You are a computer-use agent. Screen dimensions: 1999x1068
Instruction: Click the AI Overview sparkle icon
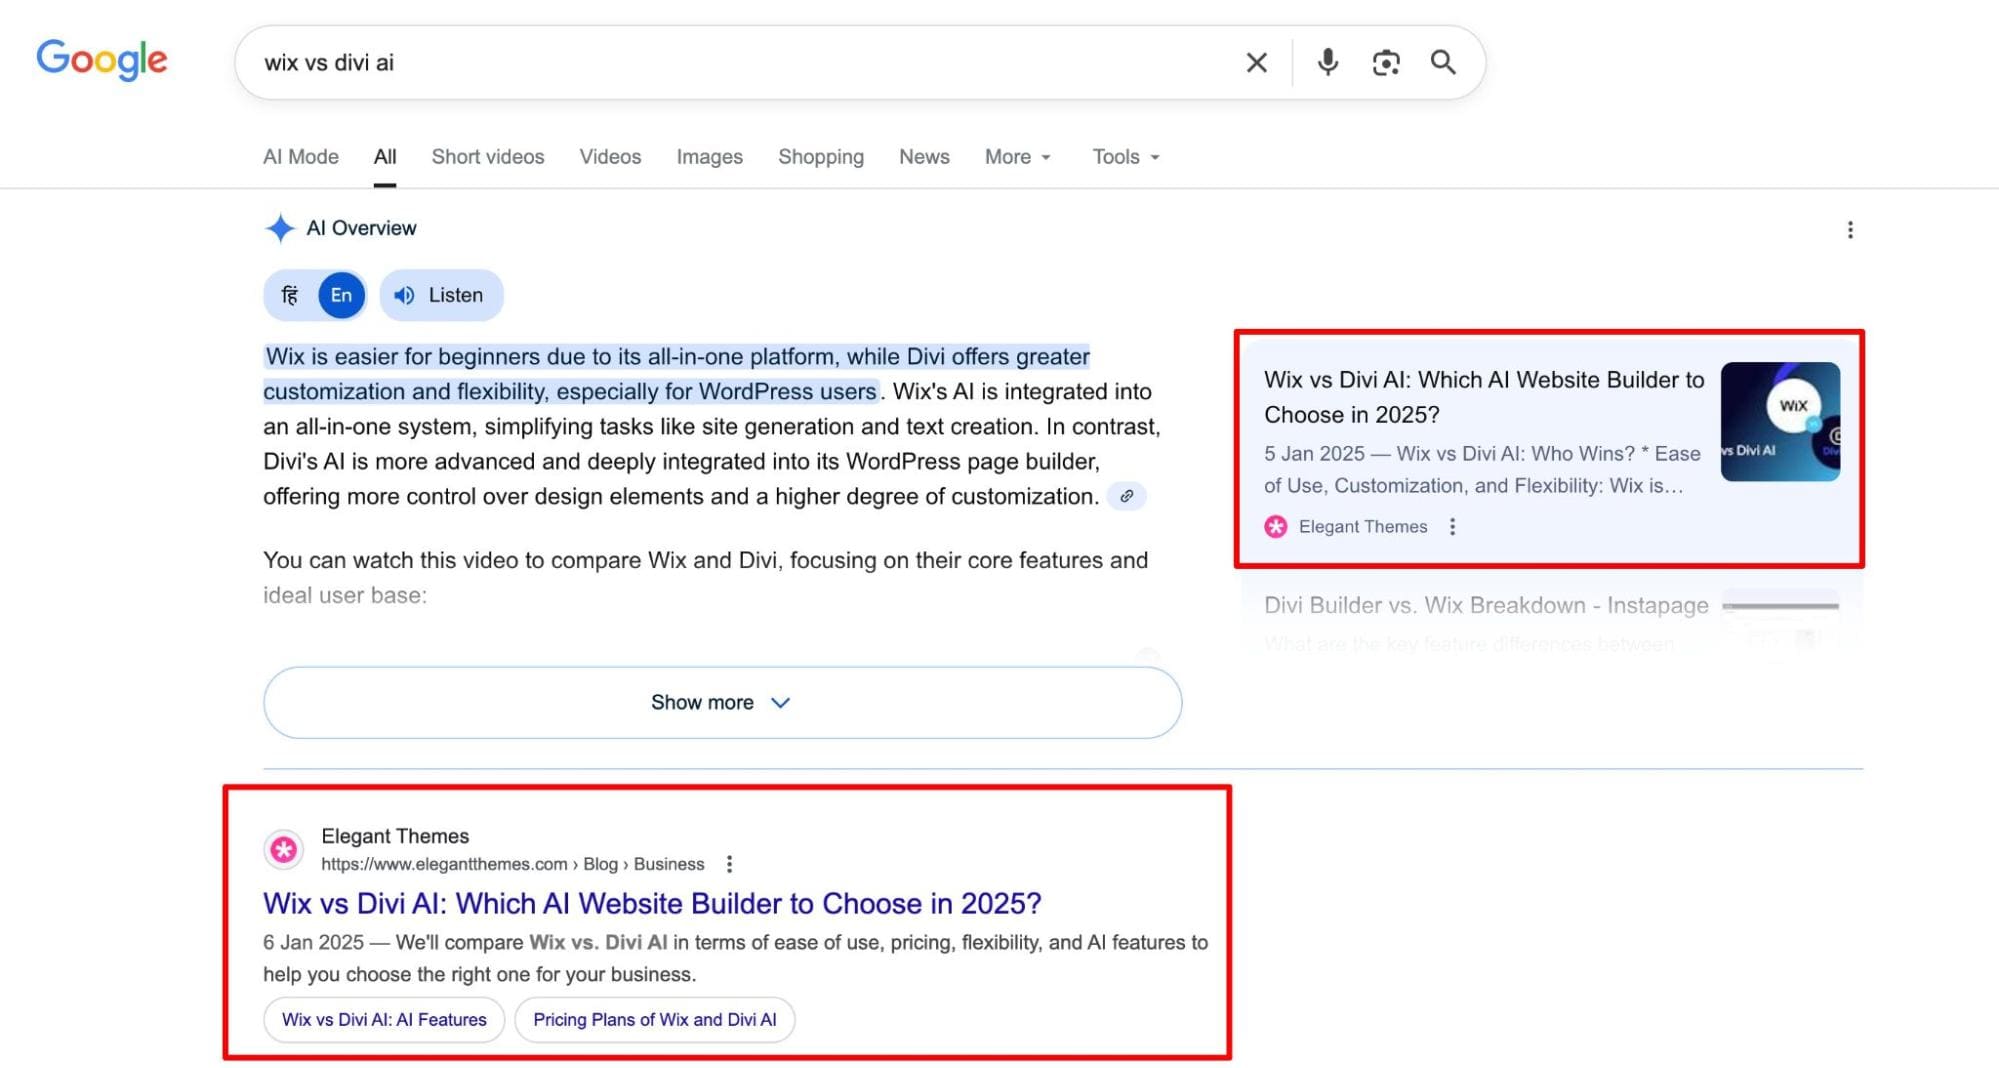[x=280, y=228]
